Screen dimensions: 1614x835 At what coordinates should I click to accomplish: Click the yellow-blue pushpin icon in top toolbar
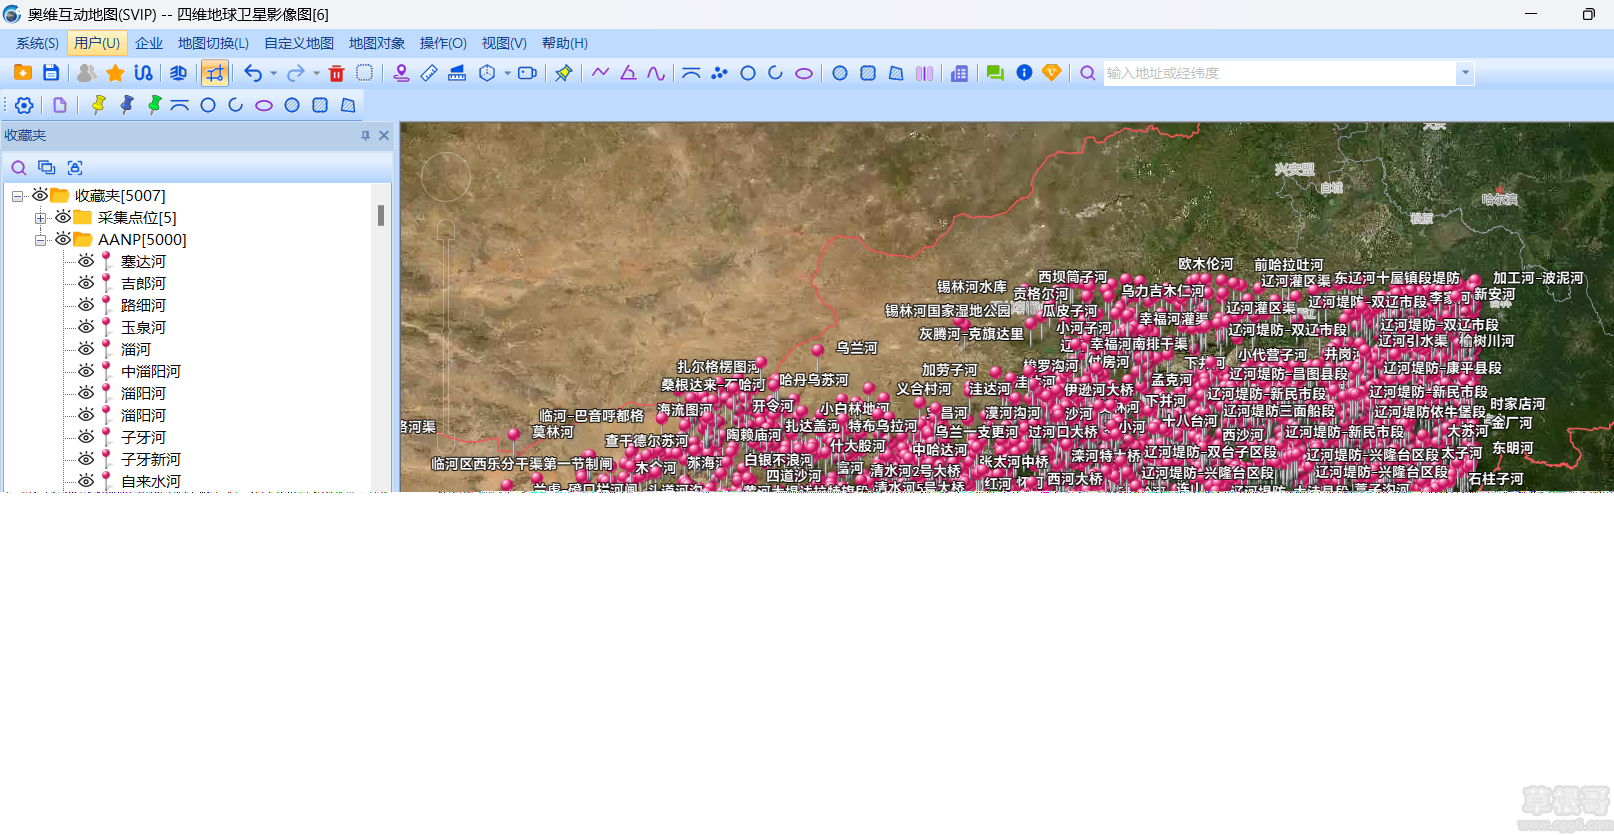click(x=564, y=73)
